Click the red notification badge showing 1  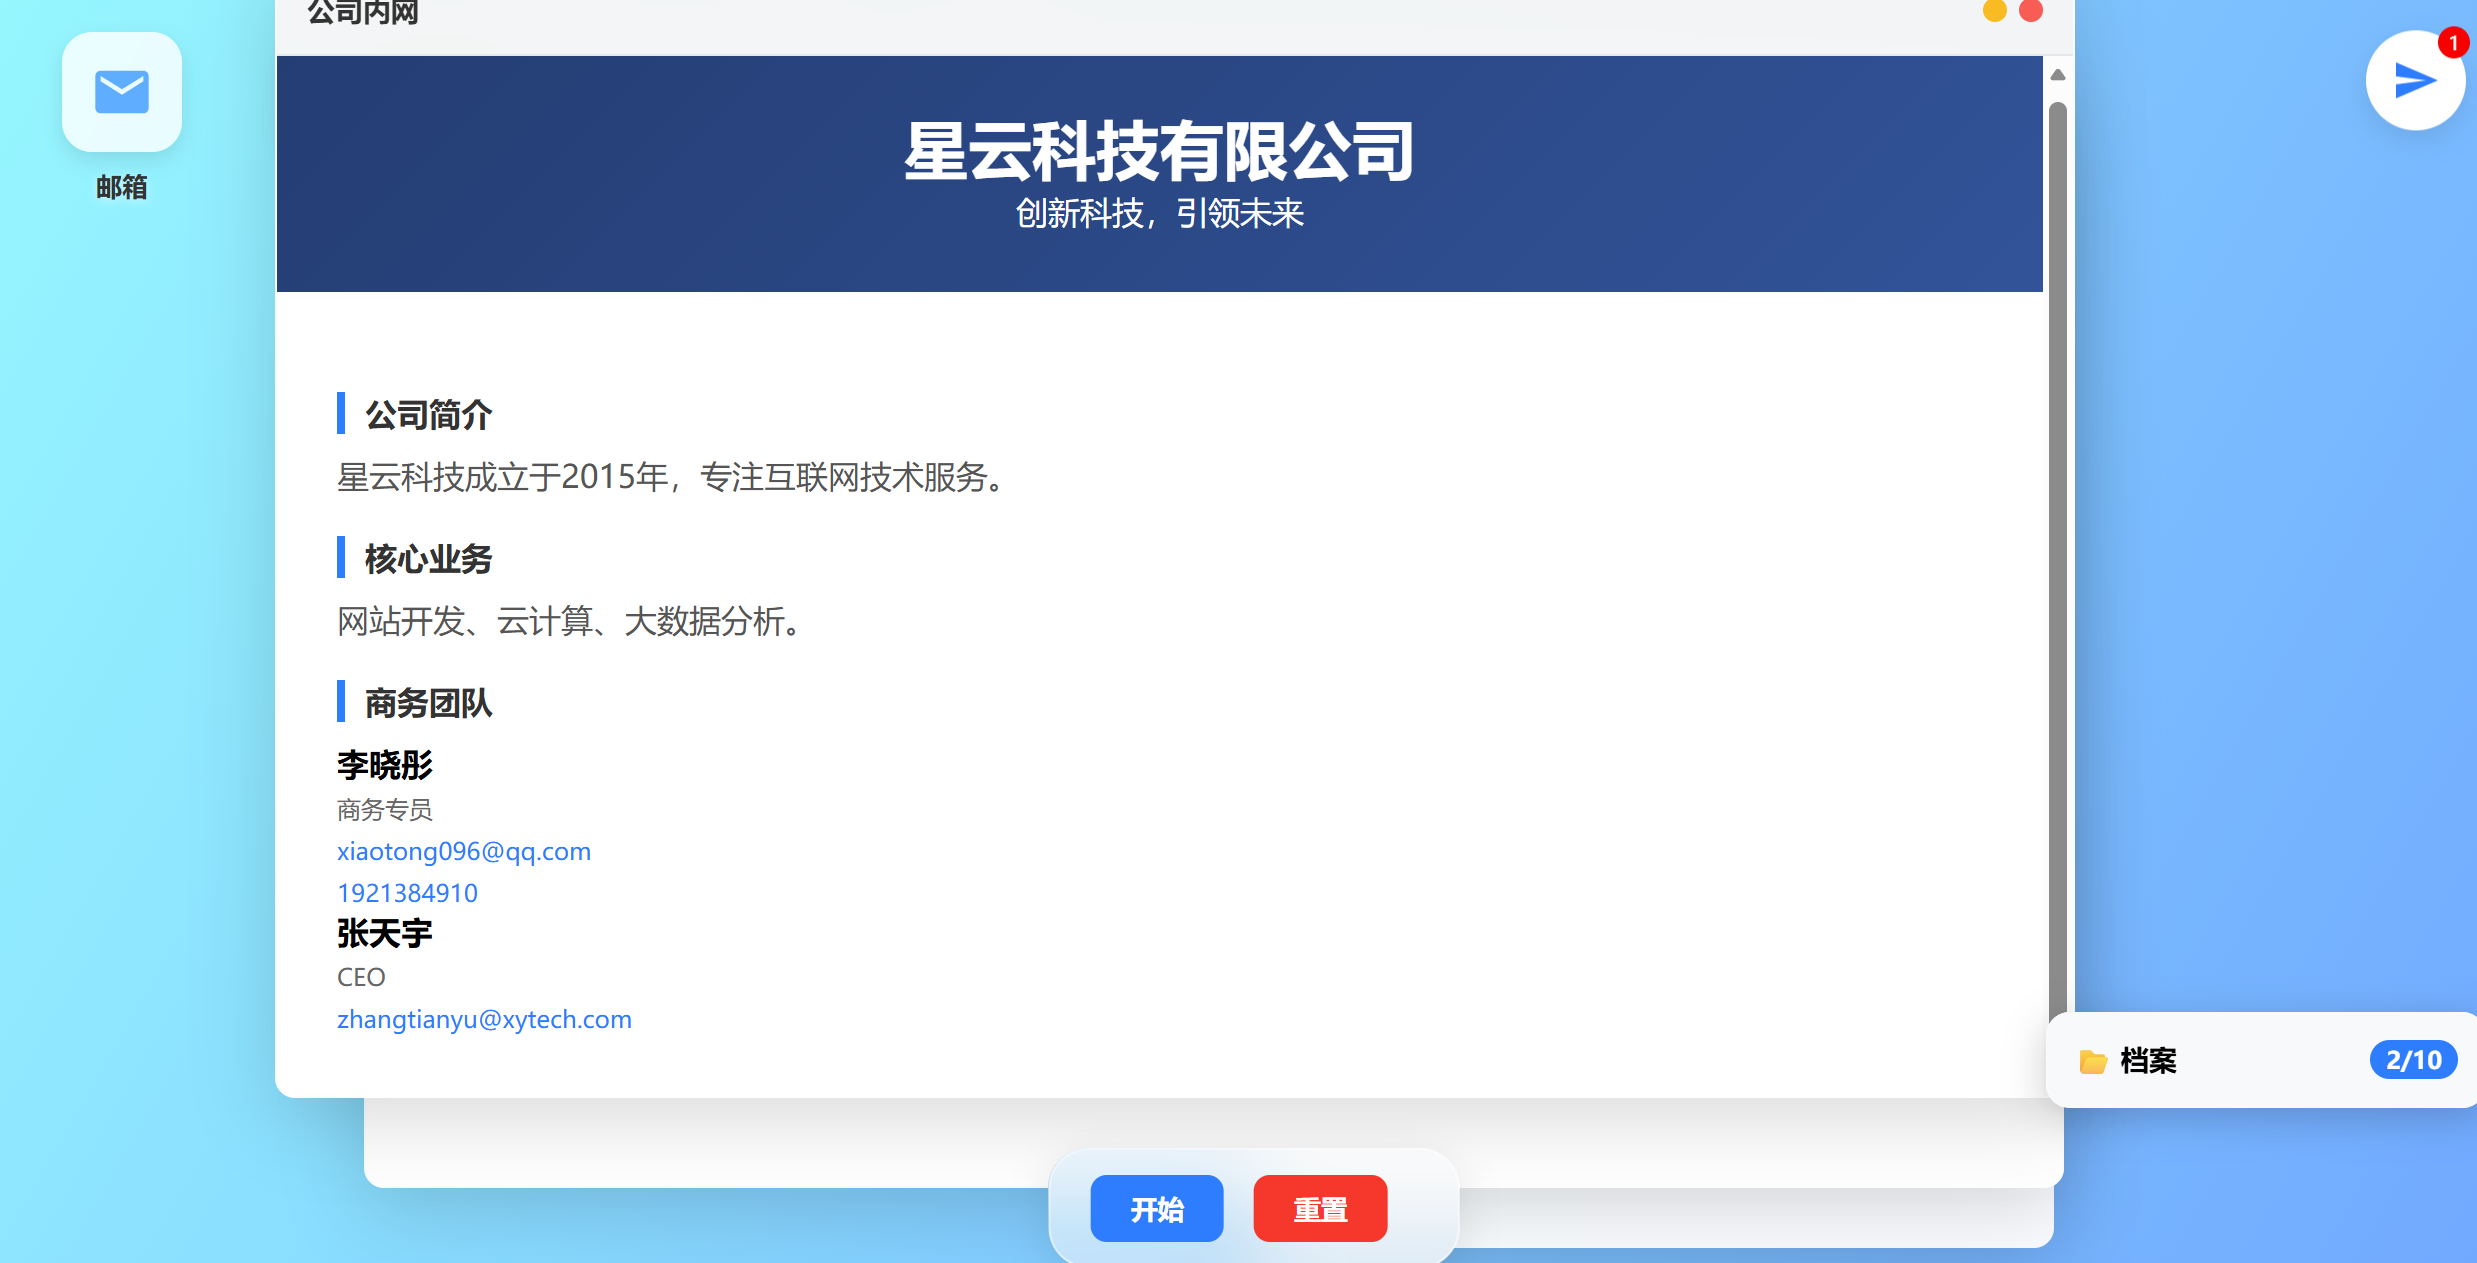[x=2452, y=43]
